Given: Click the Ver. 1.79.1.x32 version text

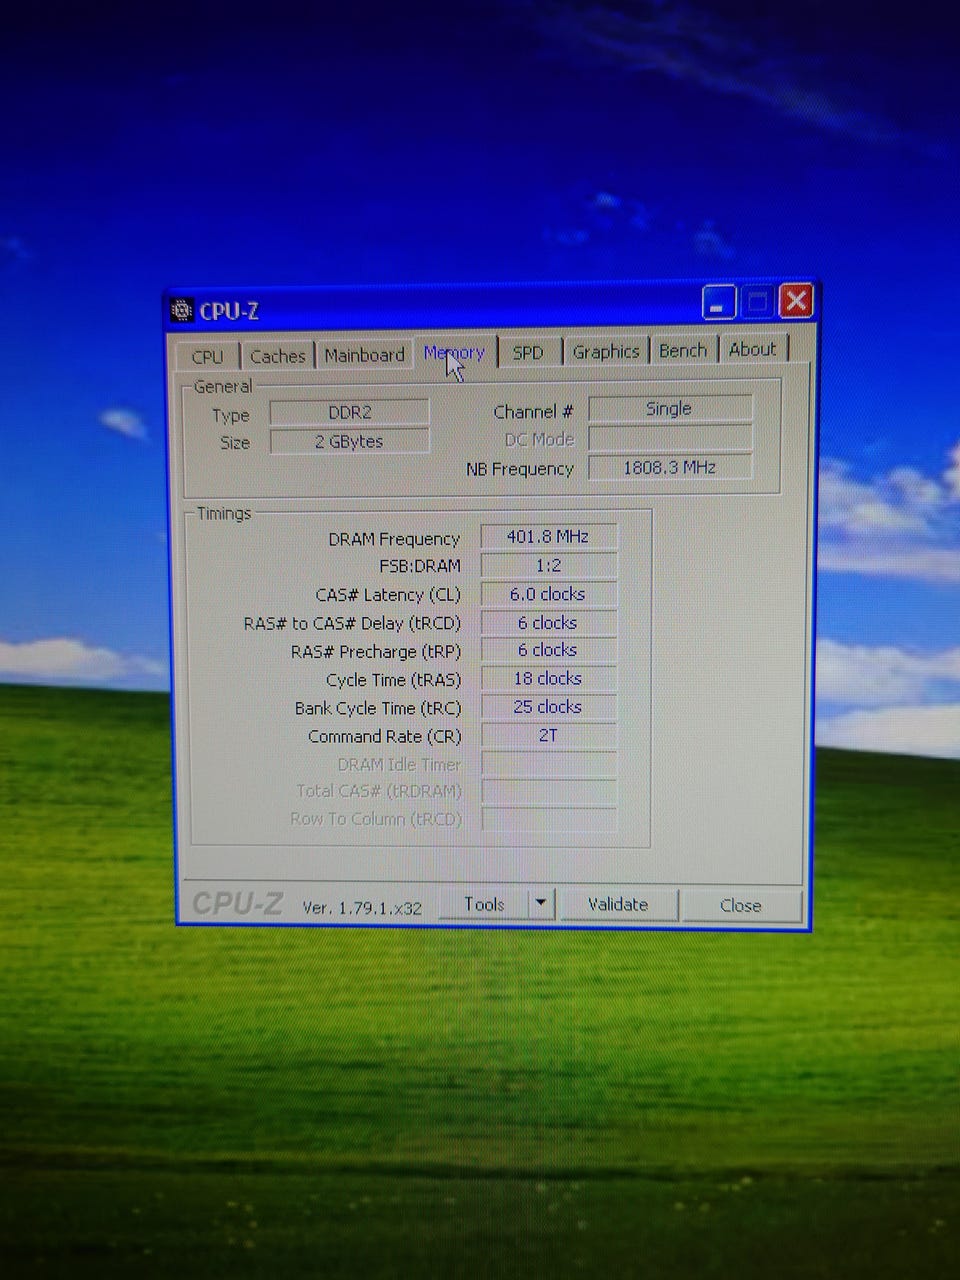Looking at the screenshot, I should [x=362, y=908].
